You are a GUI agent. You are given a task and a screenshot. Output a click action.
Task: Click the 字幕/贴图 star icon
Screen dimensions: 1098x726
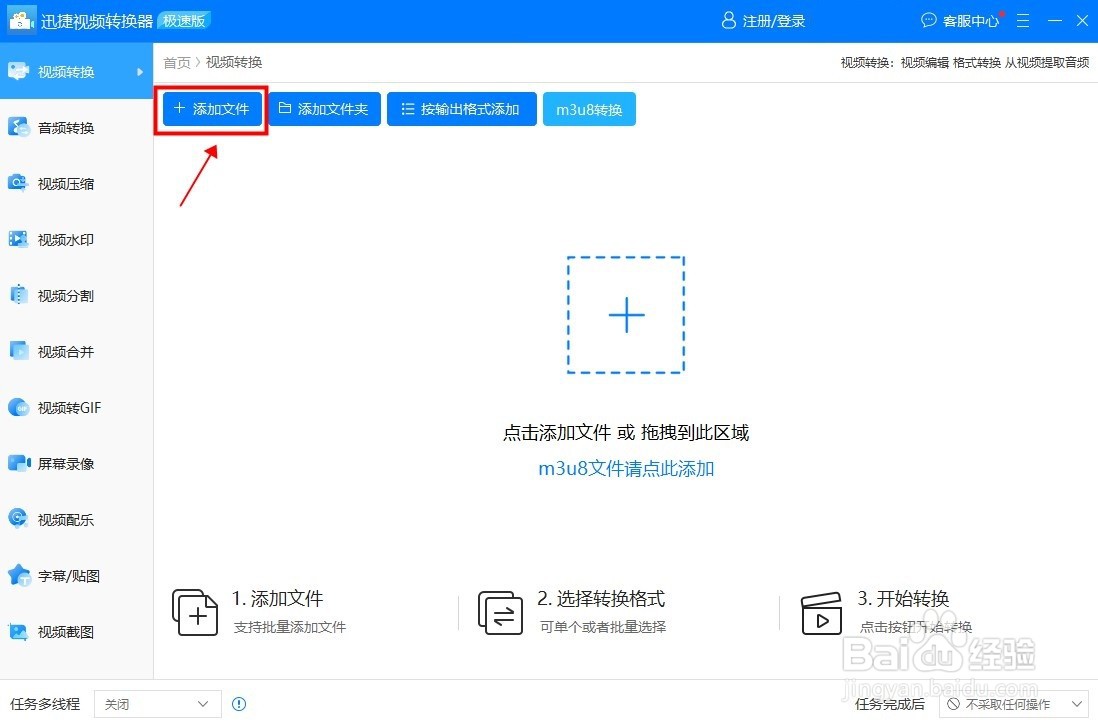(x=19, y=575)
